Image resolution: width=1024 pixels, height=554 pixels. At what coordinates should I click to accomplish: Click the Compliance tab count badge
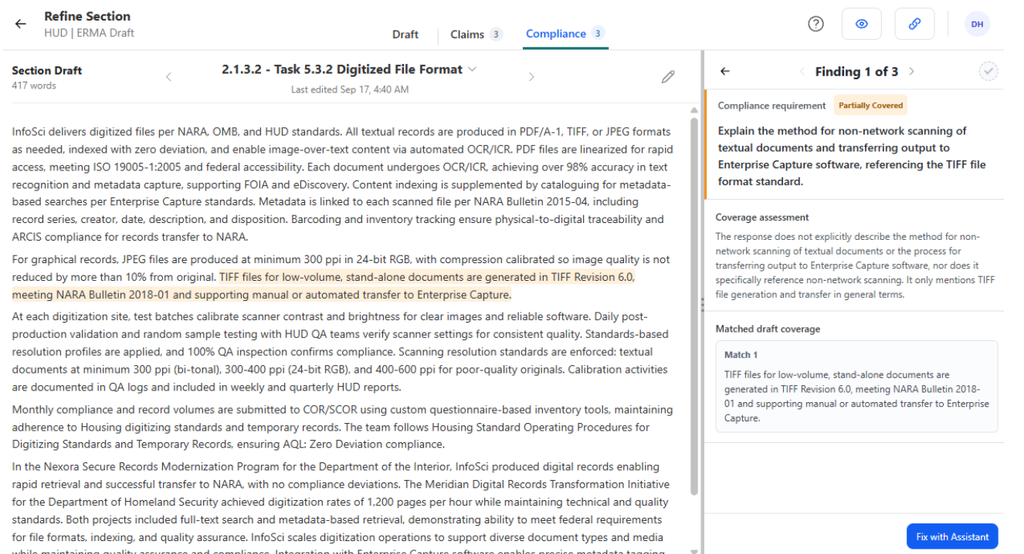coord(598,33)
